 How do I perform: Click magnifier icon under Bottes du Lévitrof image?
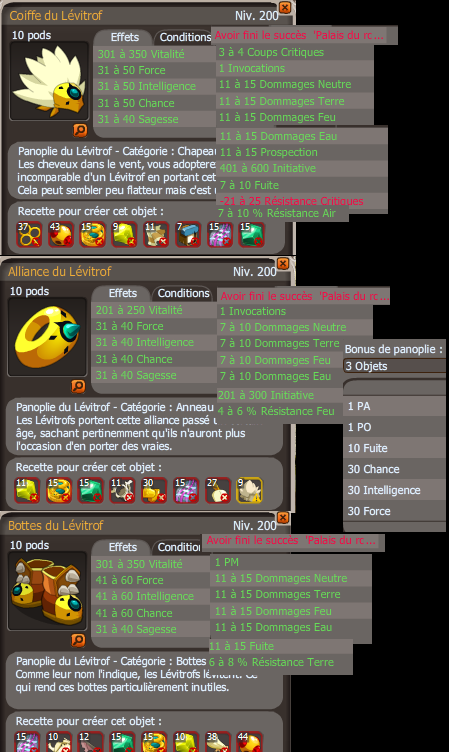point(78,640)
